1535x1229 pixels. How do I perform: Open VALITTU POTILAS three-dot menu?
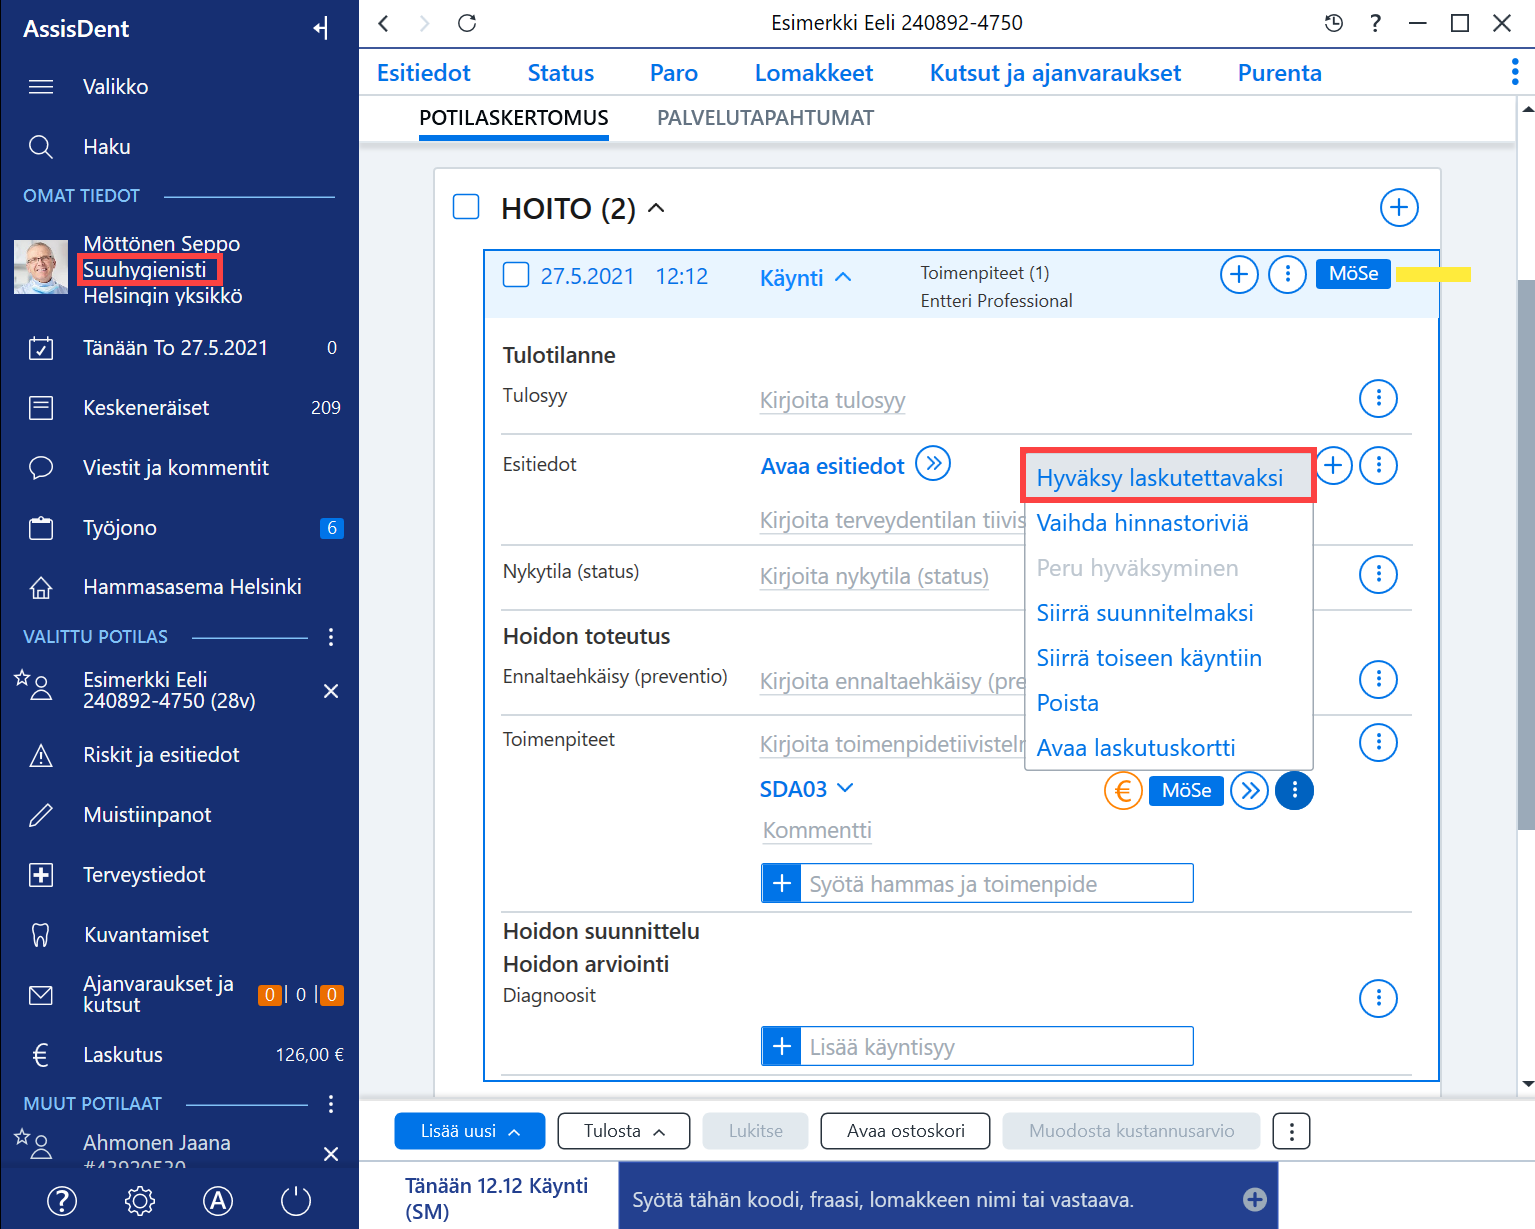pyautogui.click(x=331, y=637)
